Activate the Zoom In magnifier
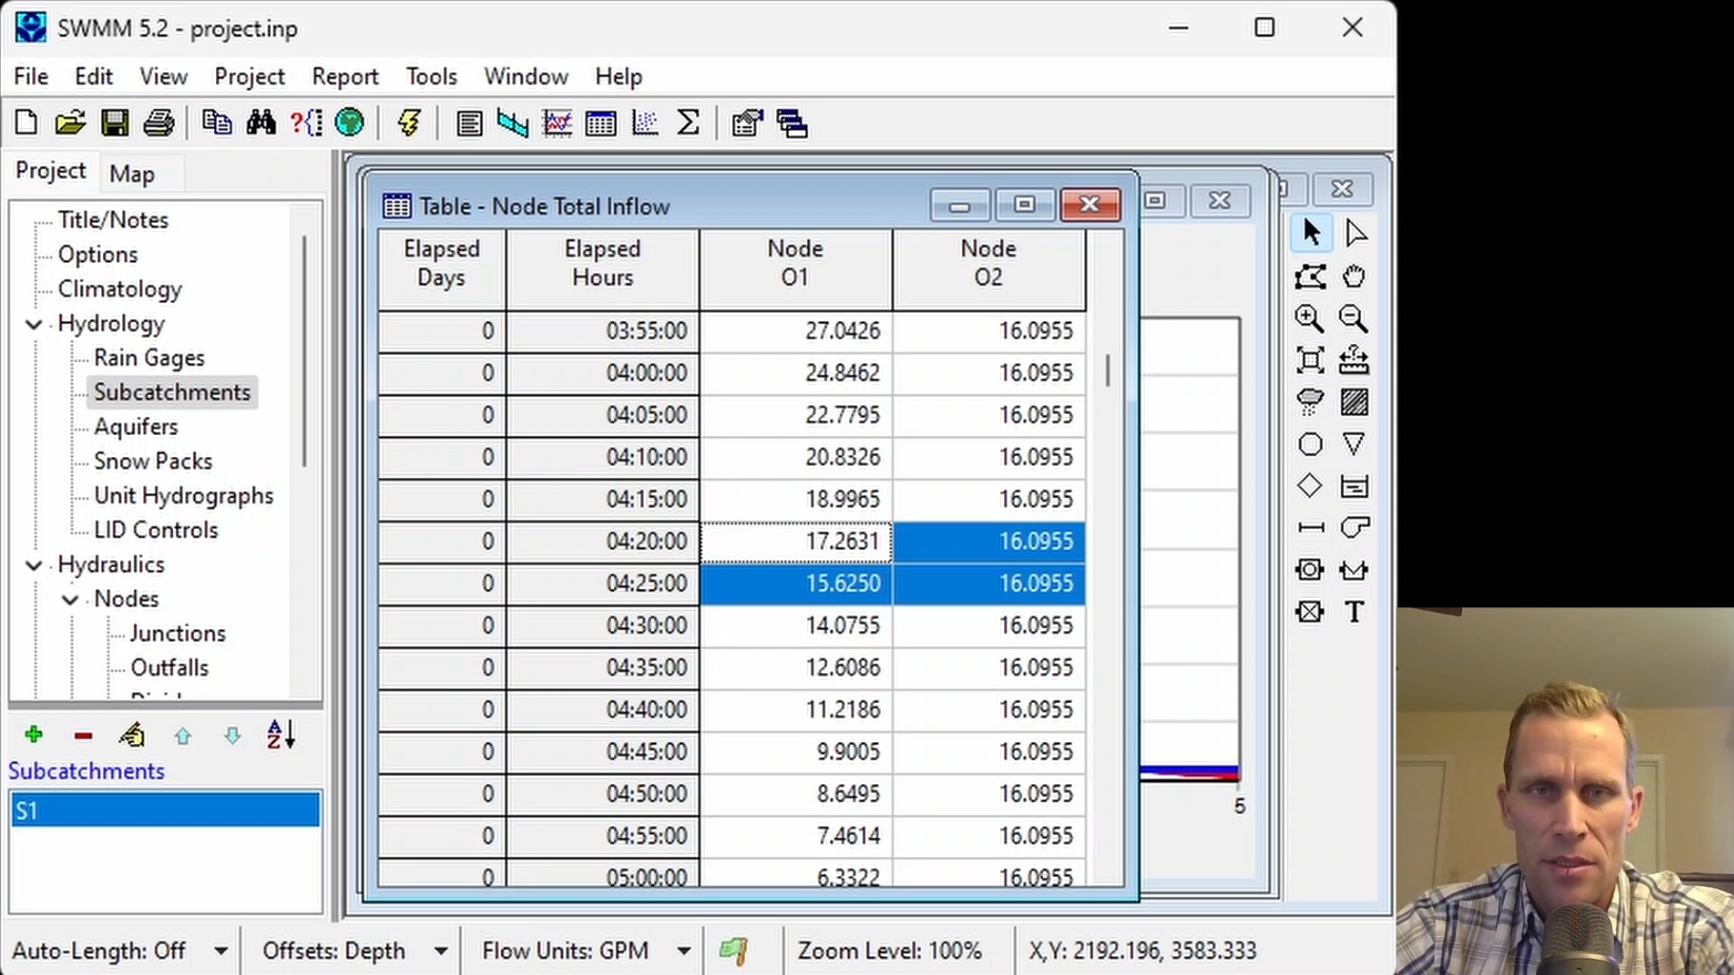The image size is (1734, 975). [x=1311, y=319]
